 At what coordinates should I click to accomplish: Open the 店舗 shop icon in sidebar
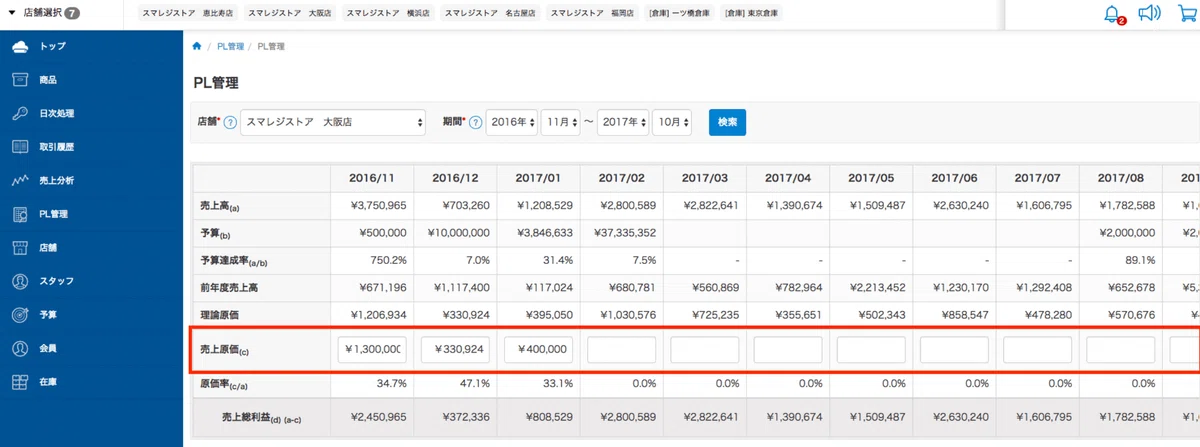tap(20, 247)
